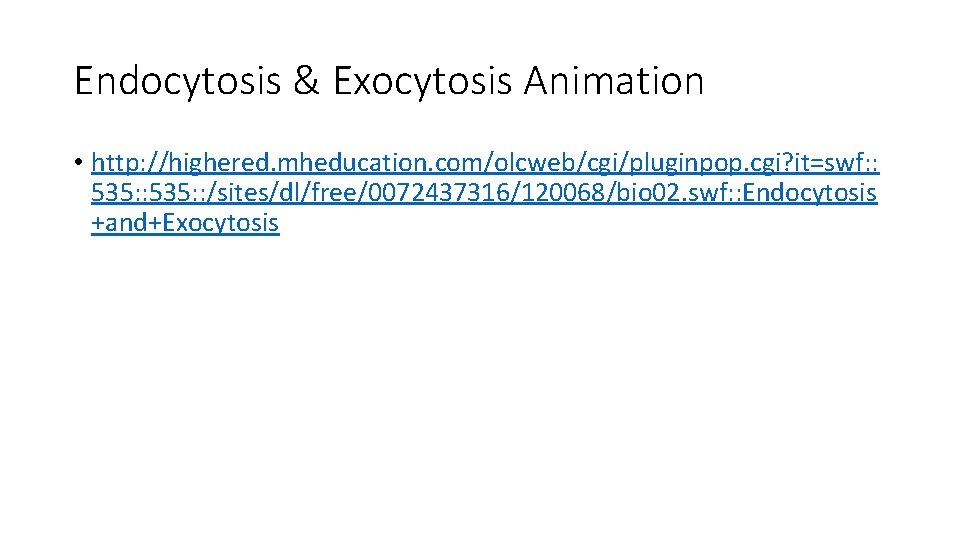Click the '+and+Exocytosis' link text
960x540 pixels.
pyautogui.click(x=185, y=223)
